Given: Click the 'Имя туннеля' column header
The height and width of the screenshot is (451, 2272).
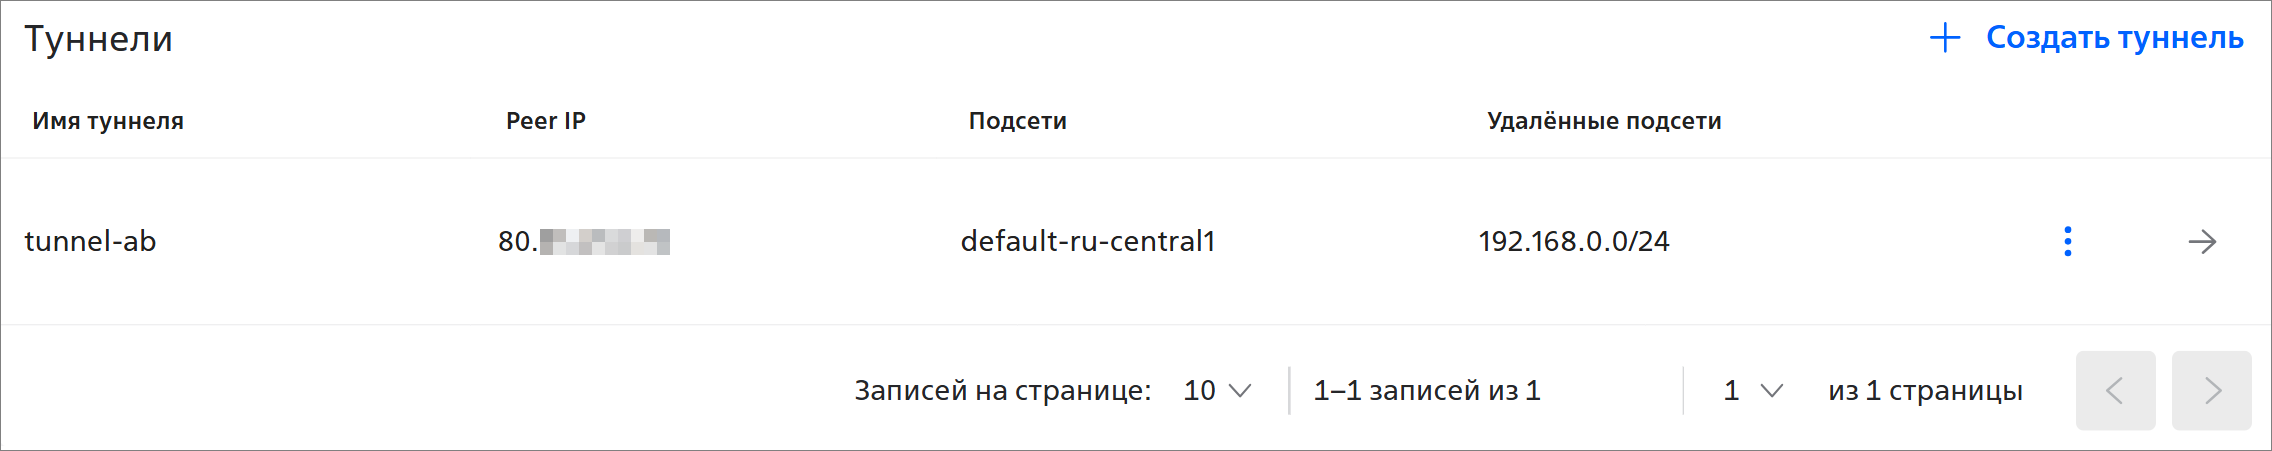Looking at the screenshot, I should coord(108,121).
